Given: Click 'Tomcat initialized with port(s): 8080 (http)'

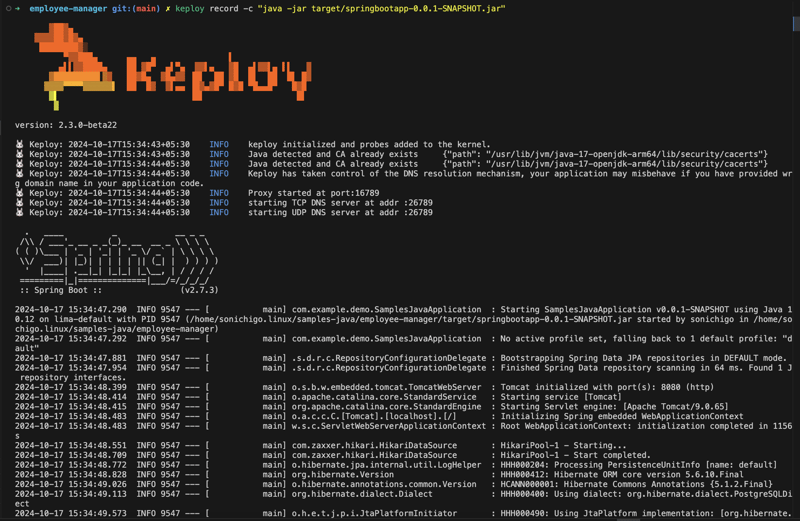Looking at the screenshot, I should 607,387.
